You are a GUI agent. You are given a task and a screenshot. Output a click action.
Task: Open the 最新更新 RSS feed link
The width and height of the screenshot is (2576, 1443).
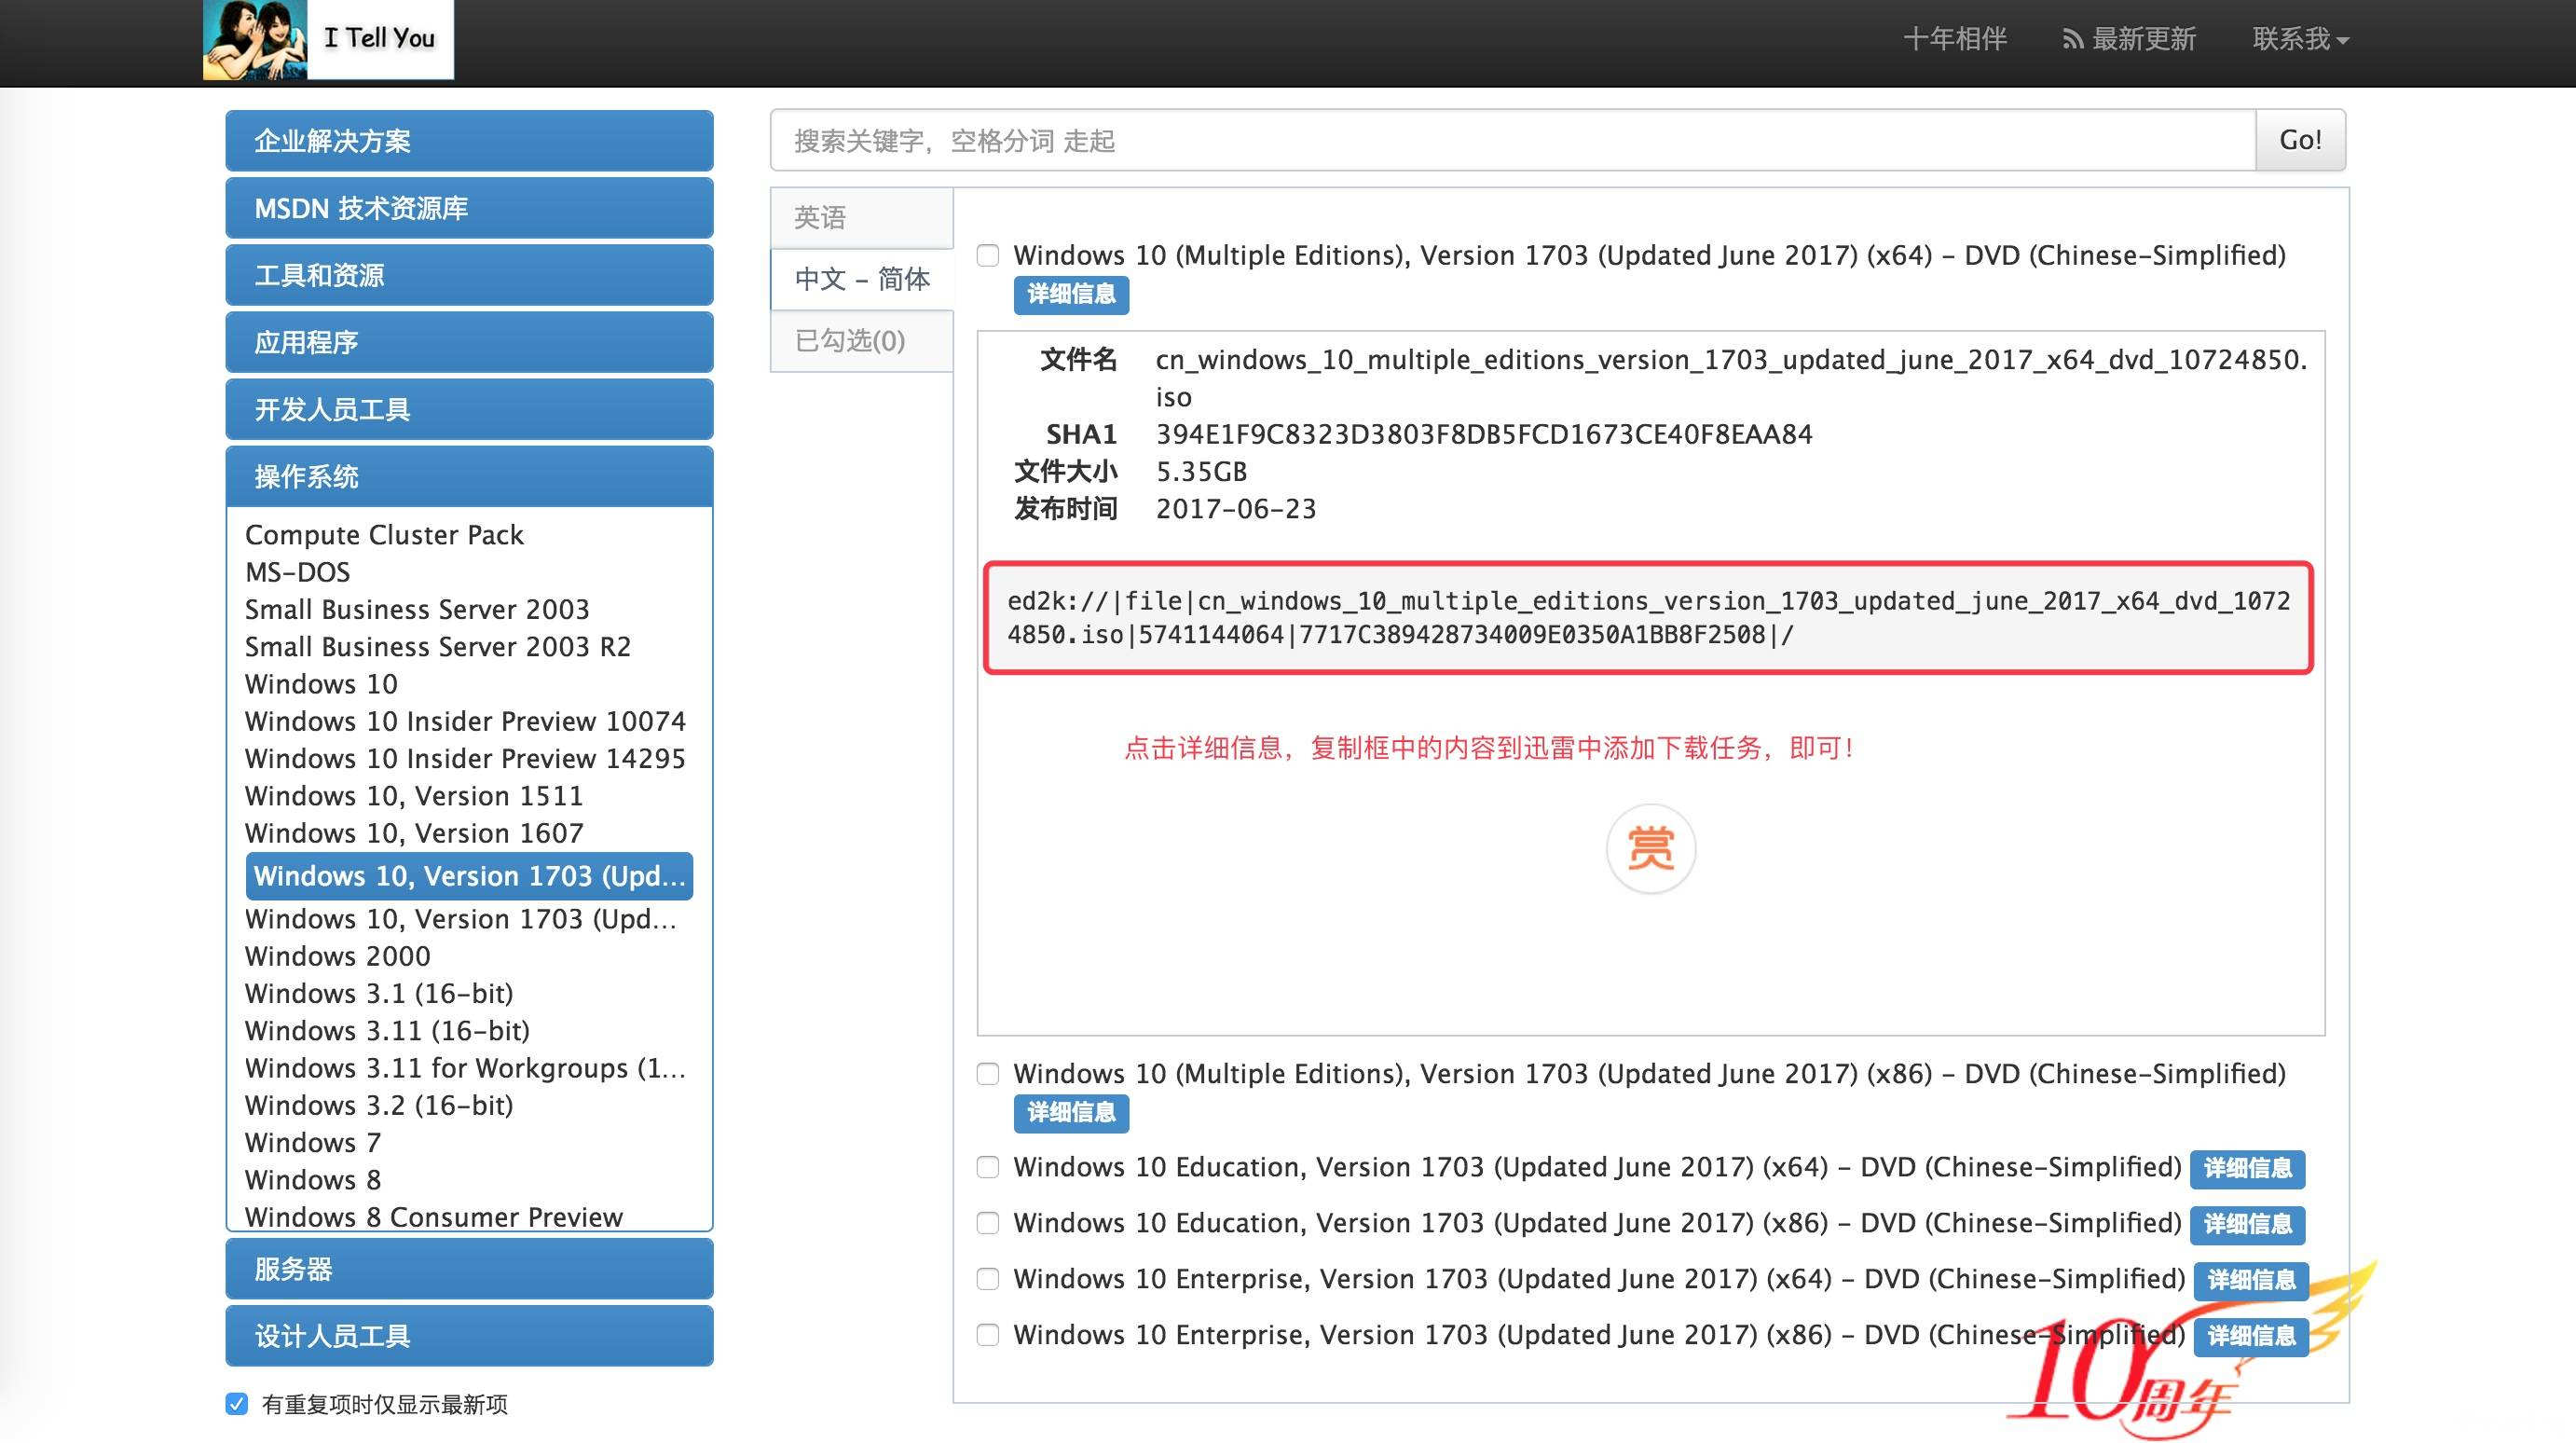point(2129,39)
